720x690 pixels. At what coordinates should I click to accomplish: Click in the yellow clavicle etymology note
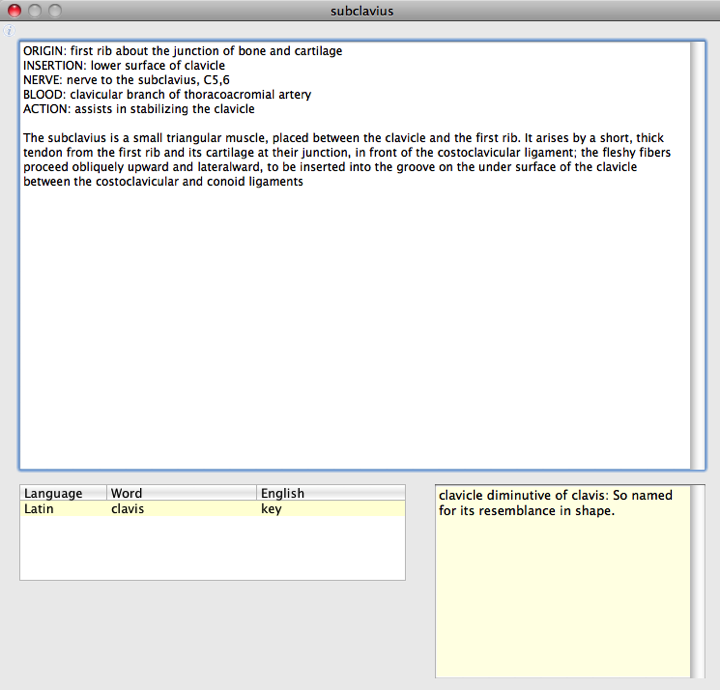coord(555,503)
